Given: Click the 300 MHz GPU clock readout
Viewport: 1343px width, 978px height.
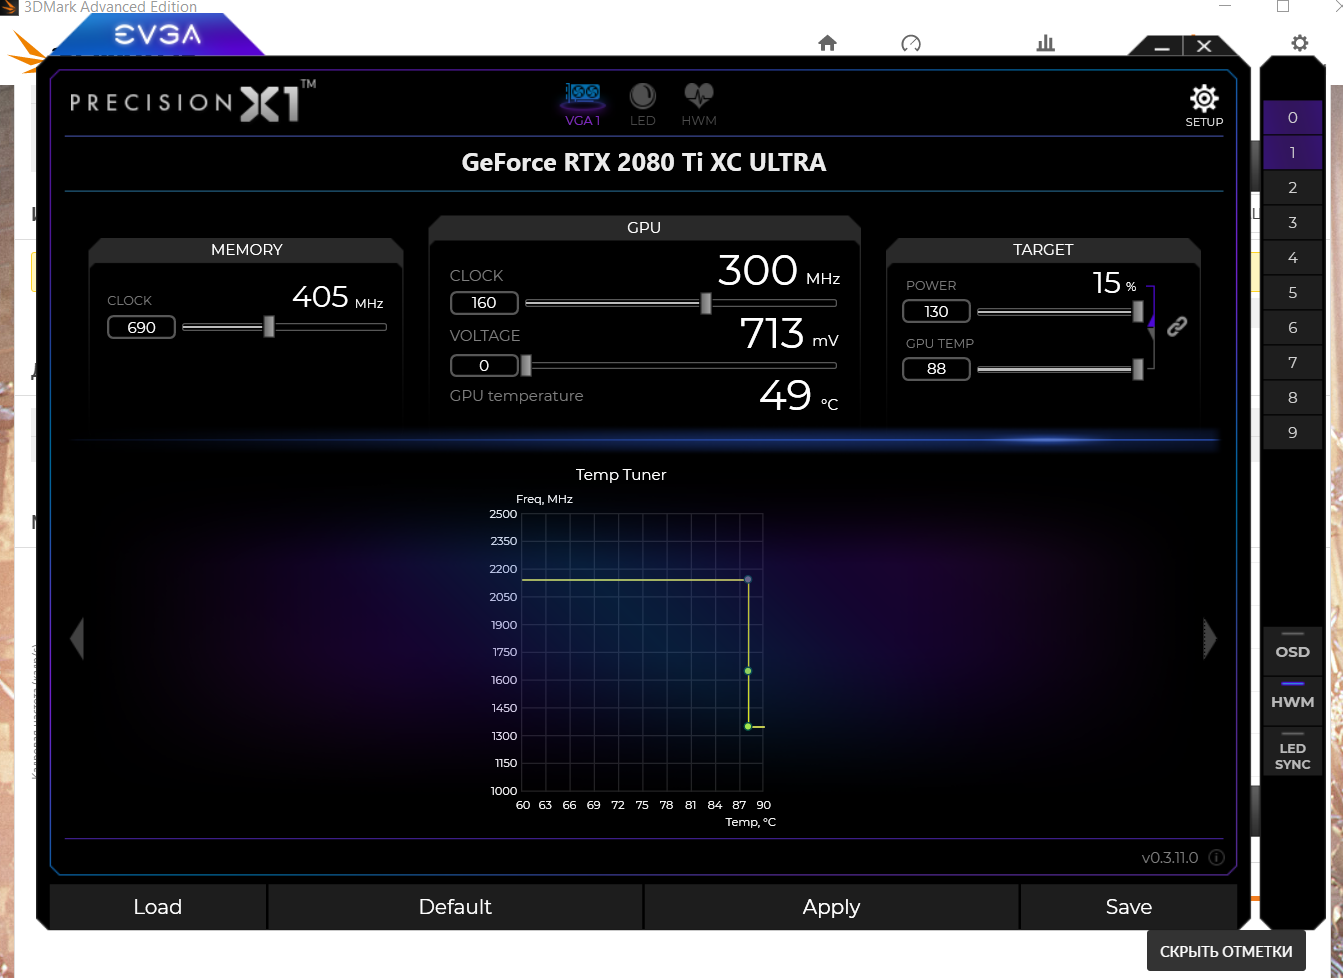Looking at the screenshot, I should coord(779,271).
